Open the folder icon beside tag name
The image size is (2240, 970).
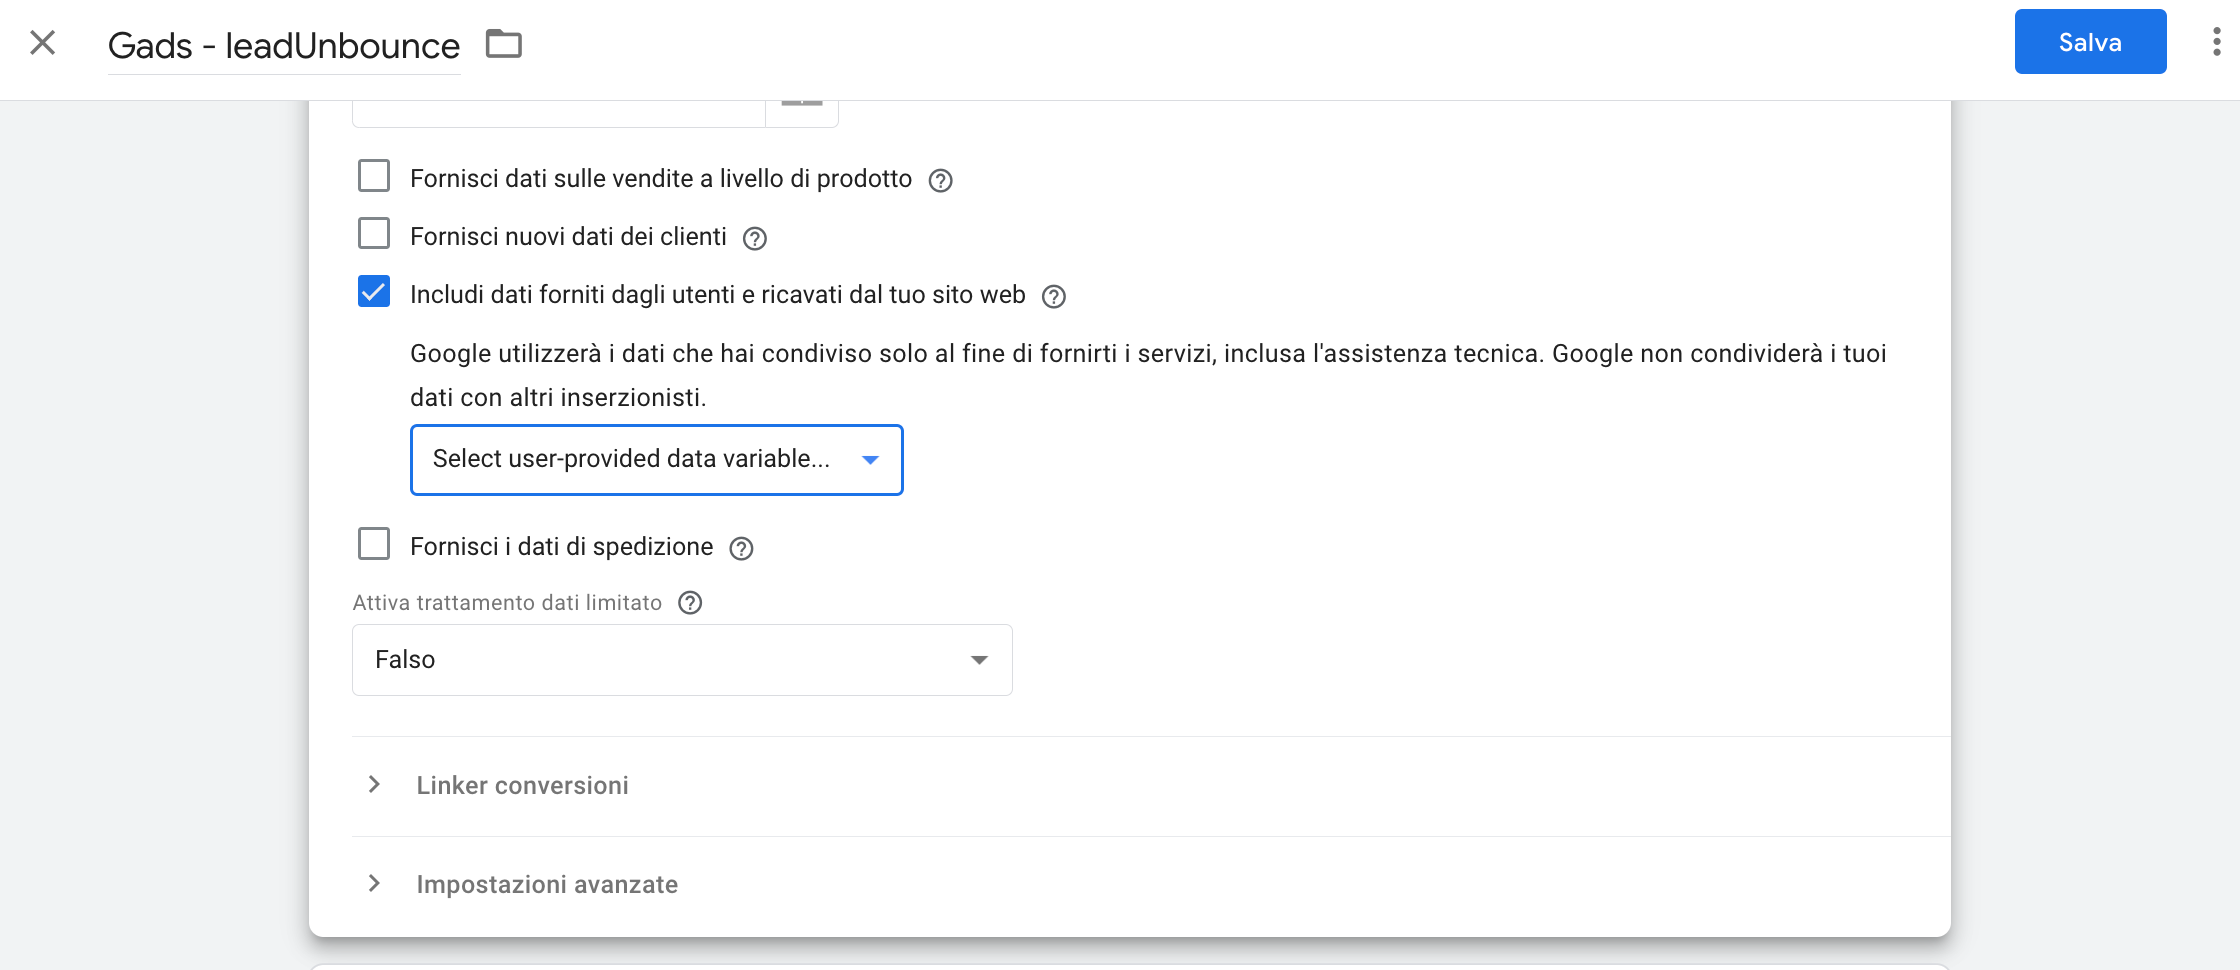click(504, 44)
